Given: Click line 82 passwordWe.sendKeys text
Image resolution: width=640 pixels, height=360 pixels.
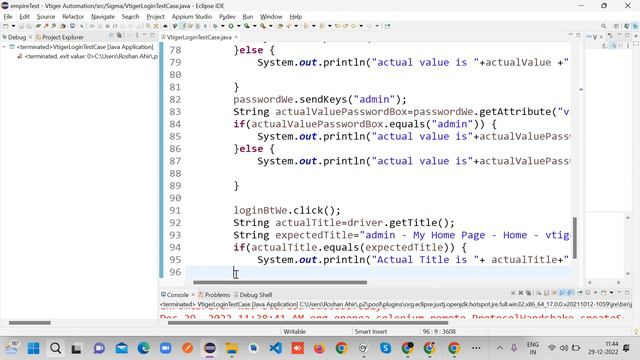Looking at the screenshot, I should [320, 99].
